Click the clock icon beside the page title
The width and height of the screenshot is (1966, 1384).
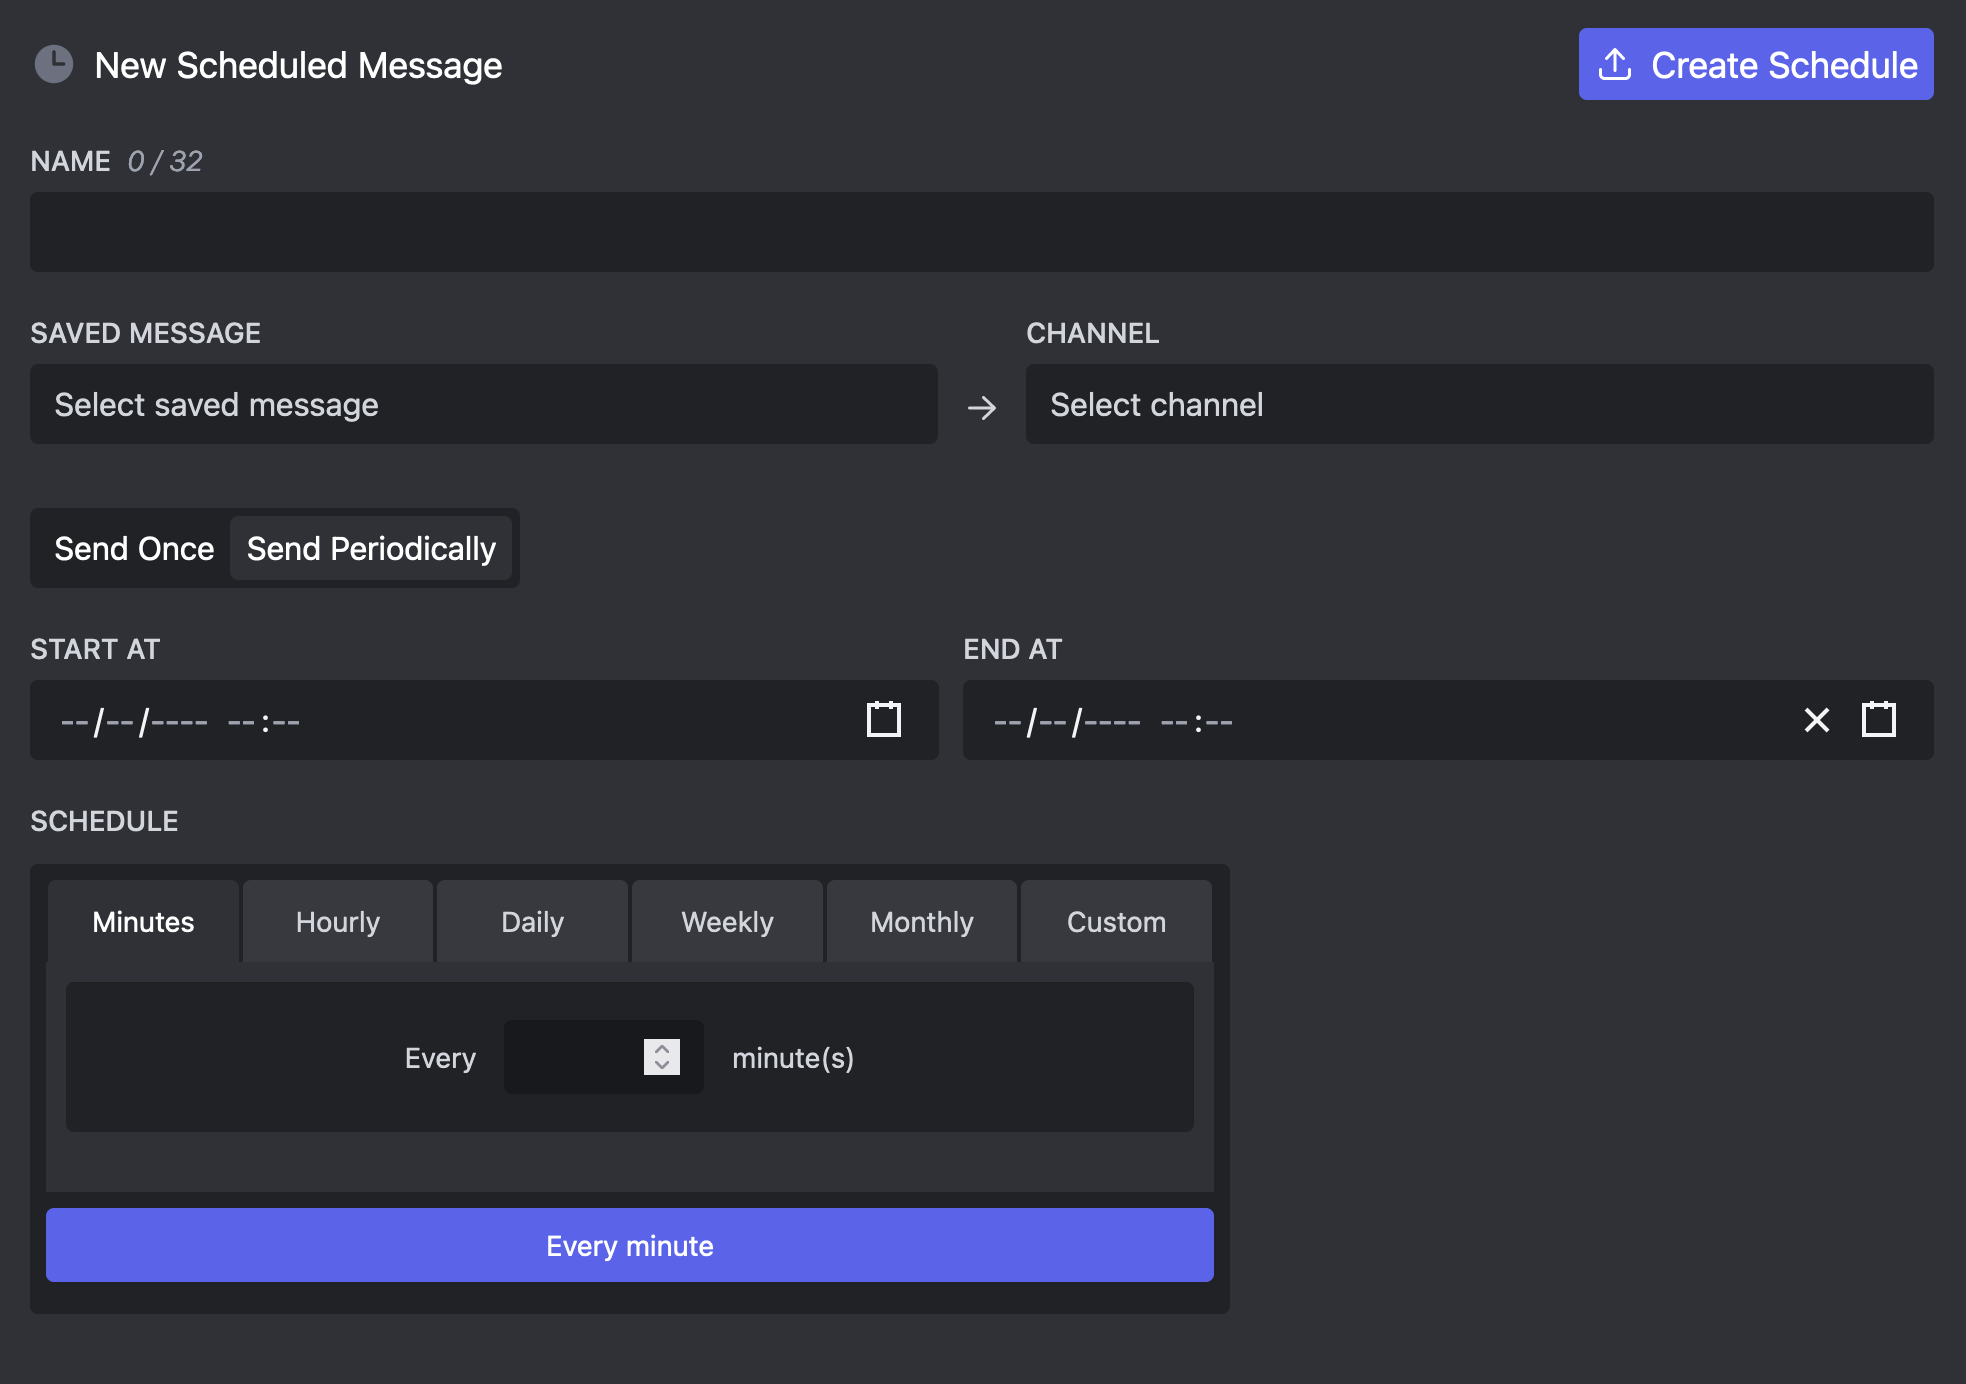[55, 64]
